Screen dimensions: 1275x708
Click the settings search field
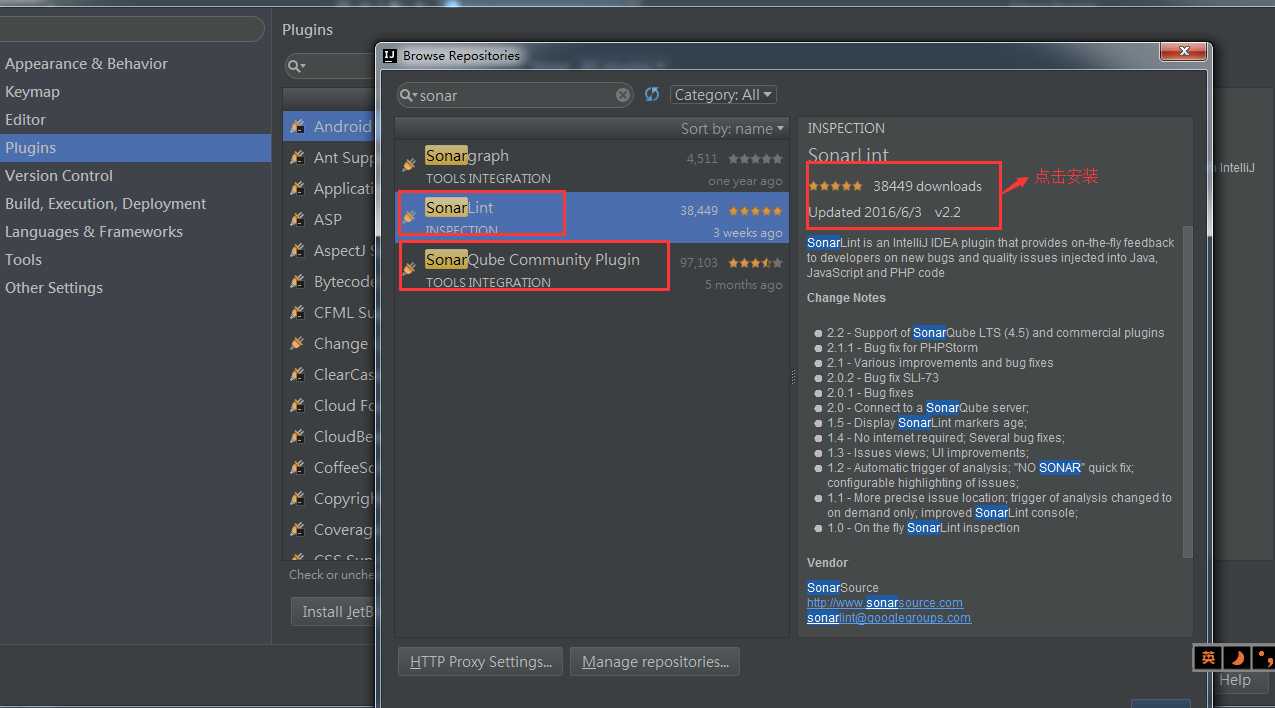(x=130, y=29)
